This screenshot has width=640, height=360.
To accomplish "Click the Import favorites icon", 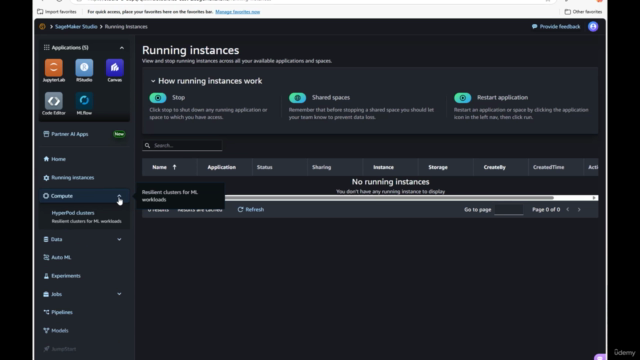I will point(40,11).
